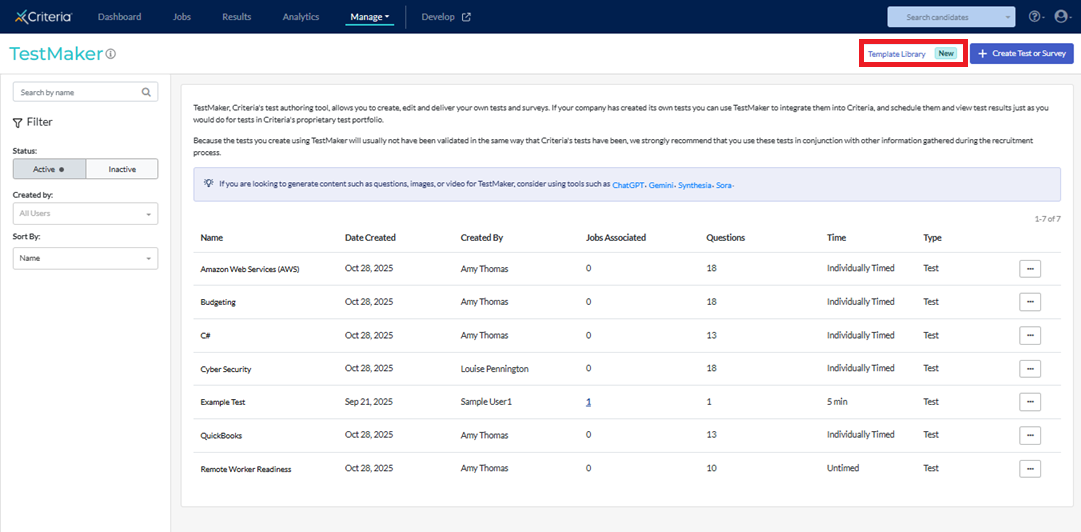Click the search magnifier icon
1081x532 pixels.
[146, 92]
